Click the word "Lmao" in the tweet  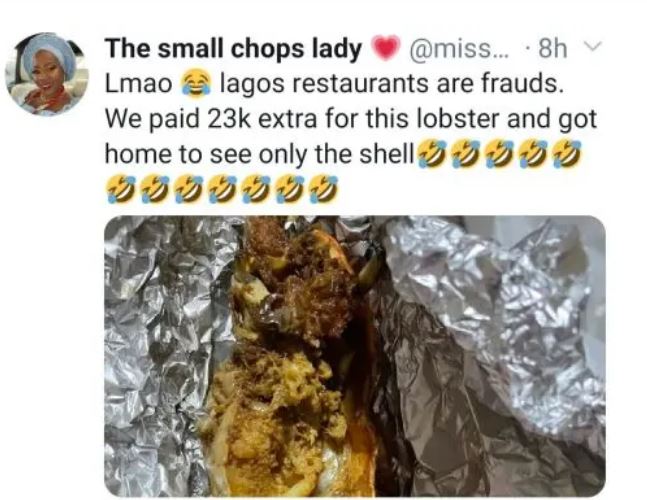(x=139, y=84)
